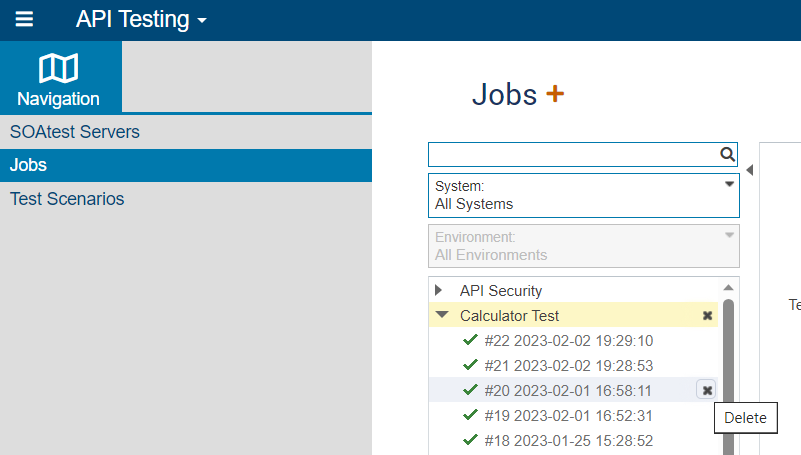
Task: Open the API Testing dropdown
Action: point(141,19)
